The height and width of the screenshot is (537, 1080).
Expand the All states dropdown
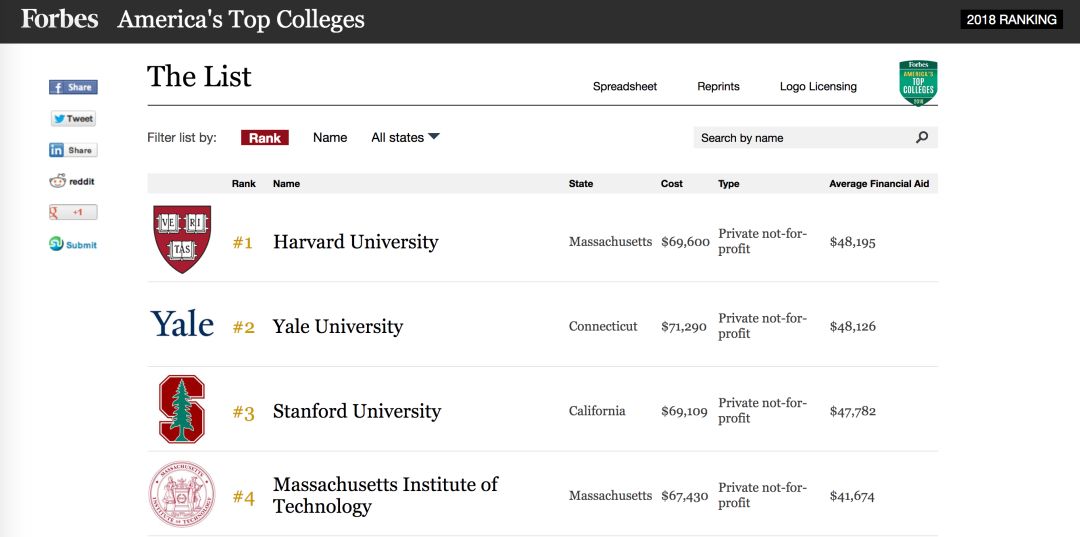pos(405,138)
